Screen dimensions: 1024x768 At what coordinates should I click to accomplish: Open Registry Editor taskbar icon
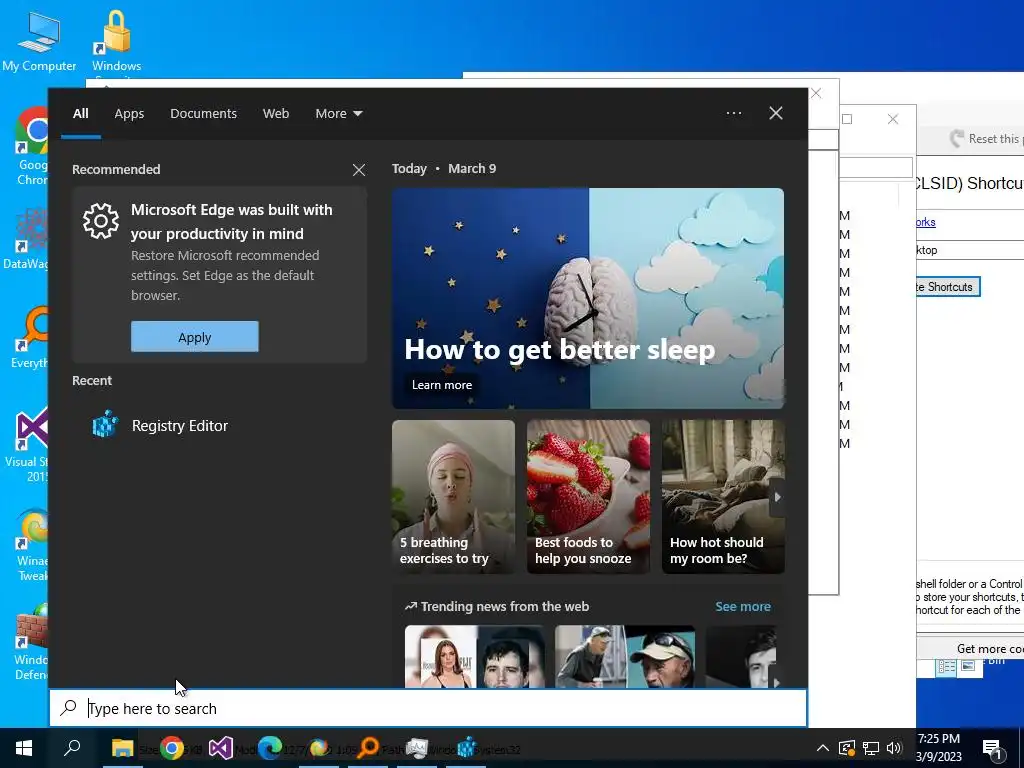[466, 748]
